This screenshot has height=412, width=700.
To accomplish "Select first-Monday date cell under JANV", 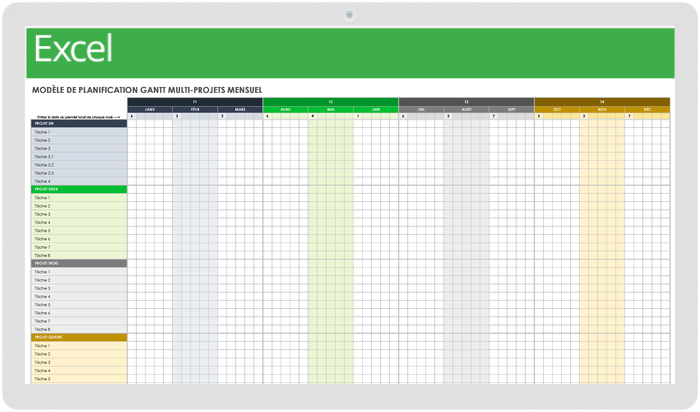I will tap(132, 116).
